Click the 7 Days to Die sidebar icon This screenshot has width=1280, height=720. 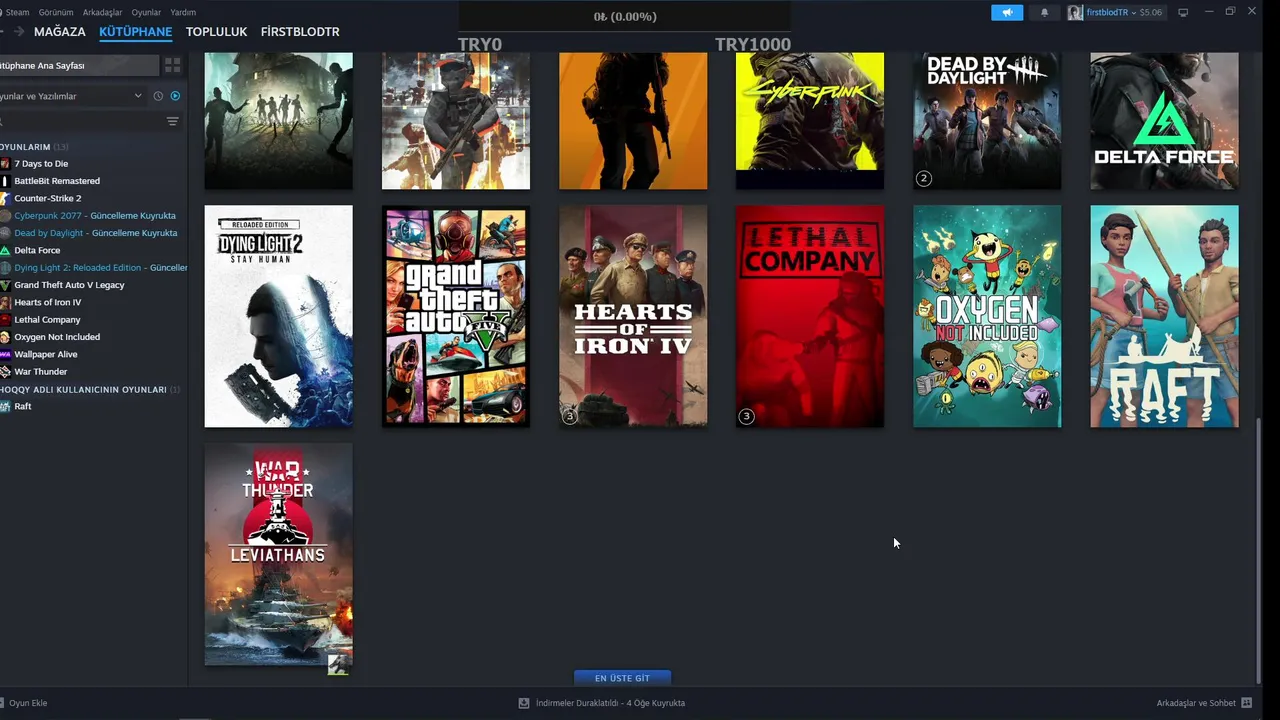pyautogui.click(x=5, y=163)
